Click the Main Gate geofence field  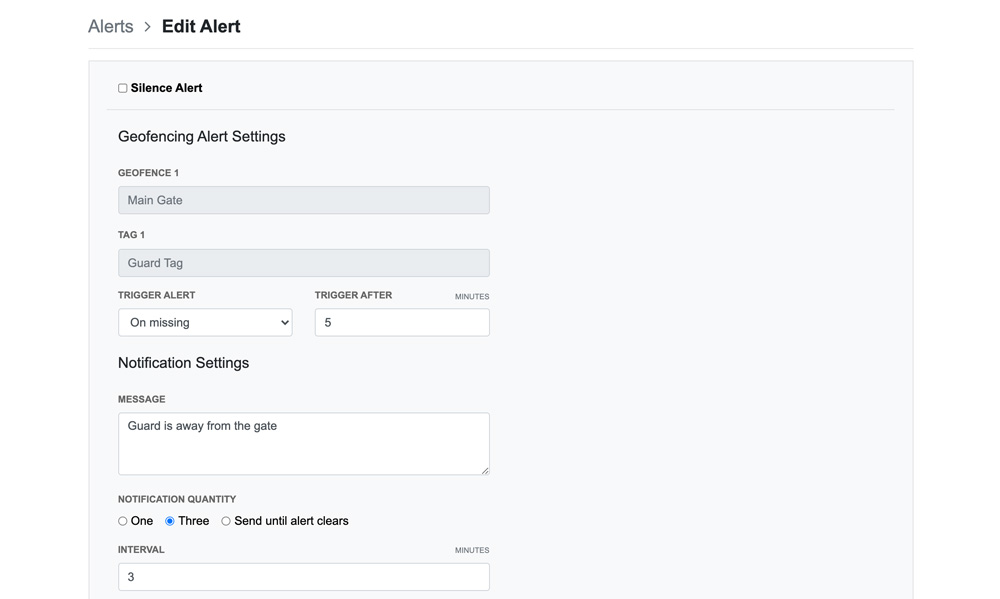[x=303, y=200]
